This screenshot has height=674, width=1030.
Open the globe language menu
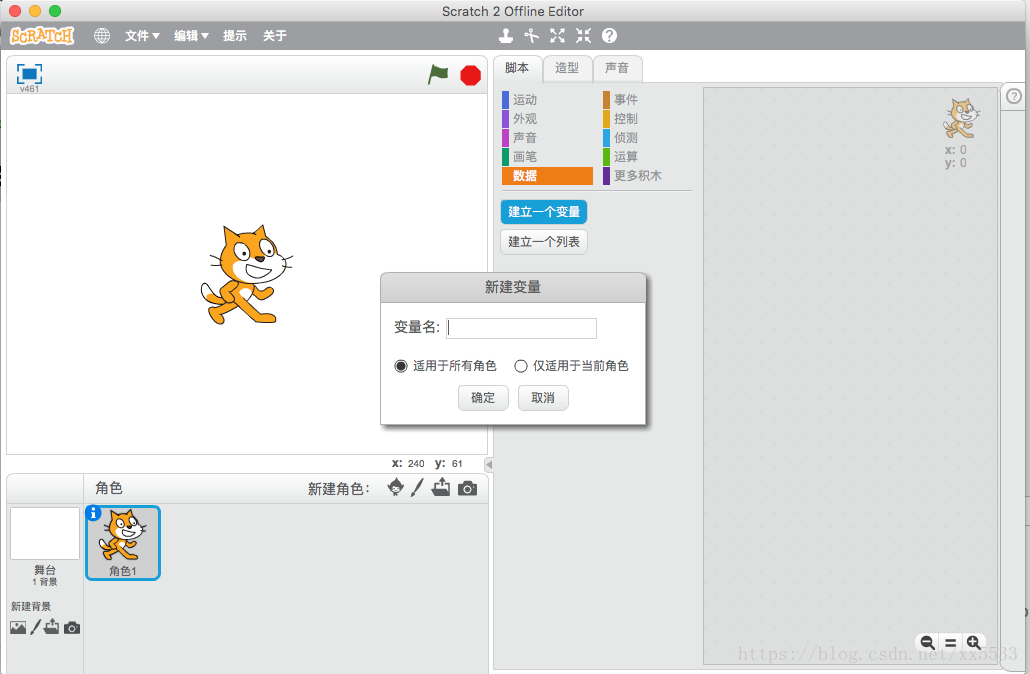(x=102, y=35)
